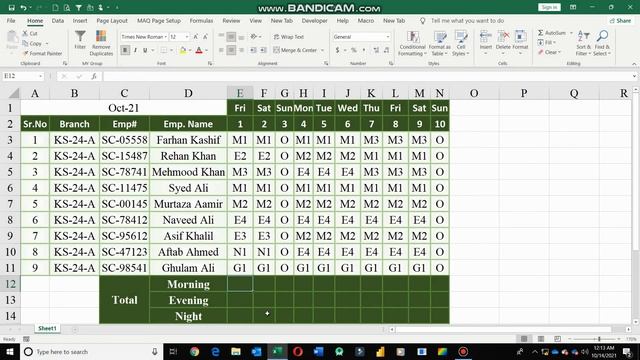The image size is (640, 360).
Task: Expand the formula bar chevron
Action: pyautogui.click(x=634, y=76)
